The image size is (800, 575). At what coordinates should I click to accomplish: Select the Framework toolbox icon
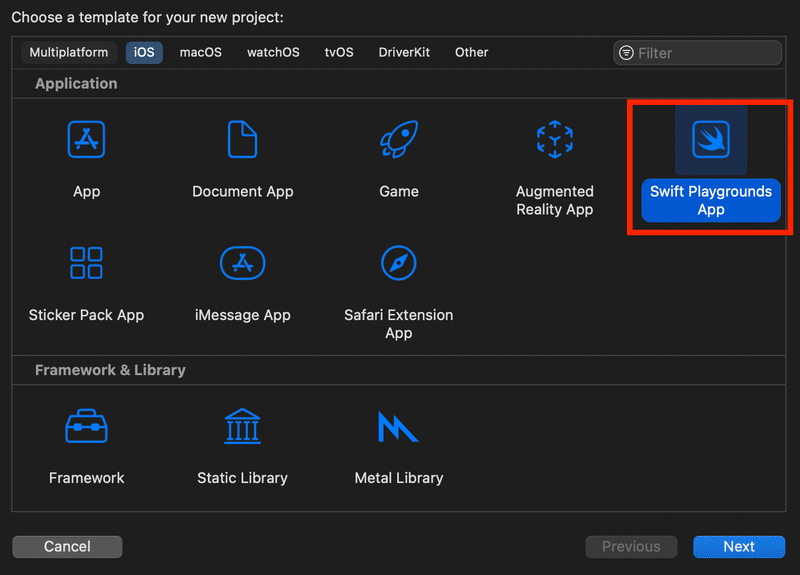pos(87,426)
